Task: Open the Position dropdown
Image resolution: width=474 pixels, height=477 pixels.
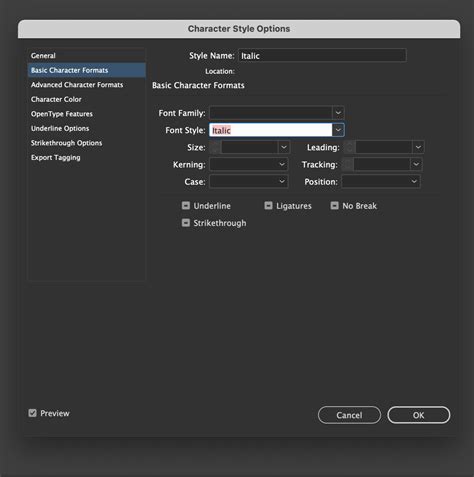Action: 381,182
